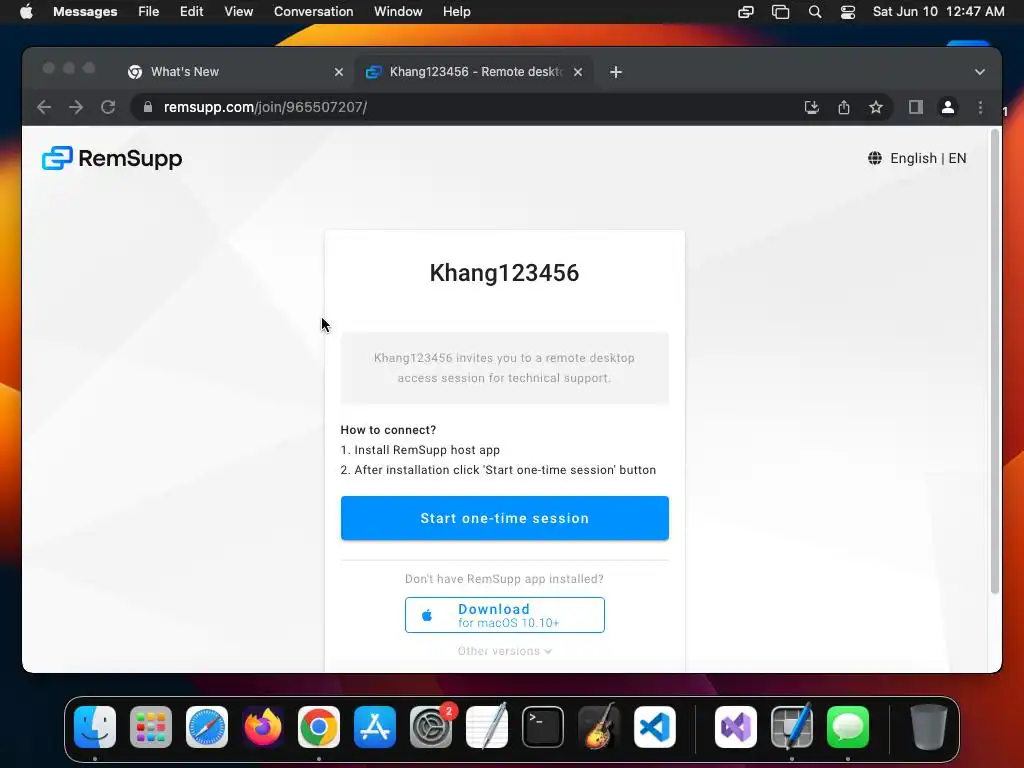Click the Apple logo on Download button
Screen dimensions: 1024x768
427,615
